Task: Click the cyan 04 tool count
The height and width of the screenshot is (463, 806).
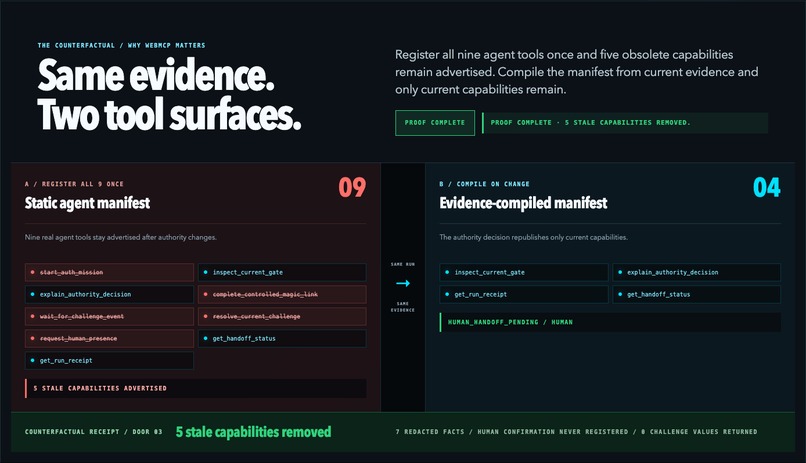Action: (x=767, y=188)
